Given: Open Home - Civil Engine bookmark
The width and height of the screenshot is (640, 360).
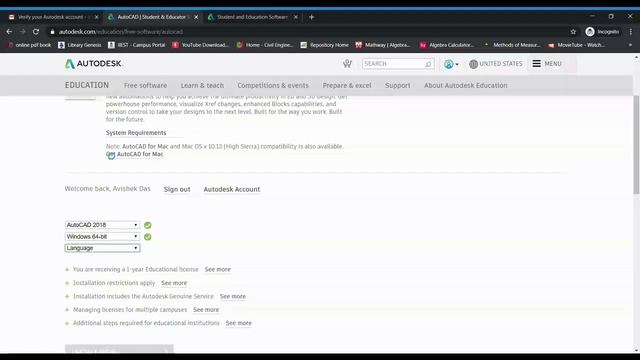Looking at the screenshot, I should point(265,45).
